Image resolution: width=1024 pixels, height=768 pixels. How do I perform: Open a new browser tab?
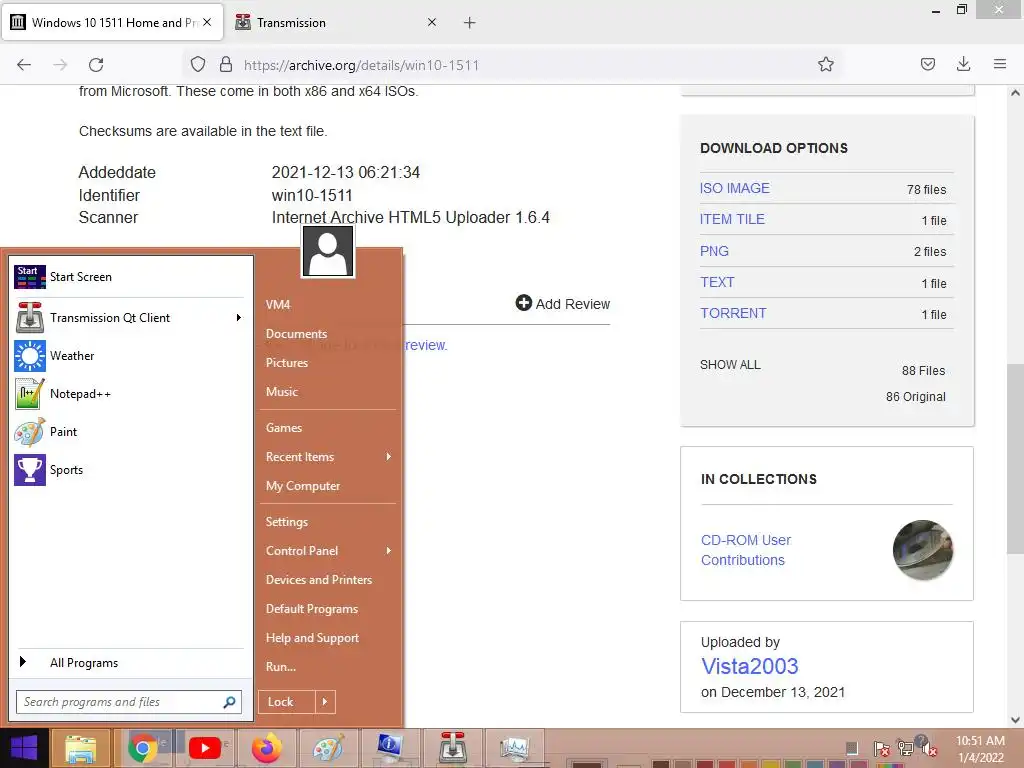pos(470,23)
